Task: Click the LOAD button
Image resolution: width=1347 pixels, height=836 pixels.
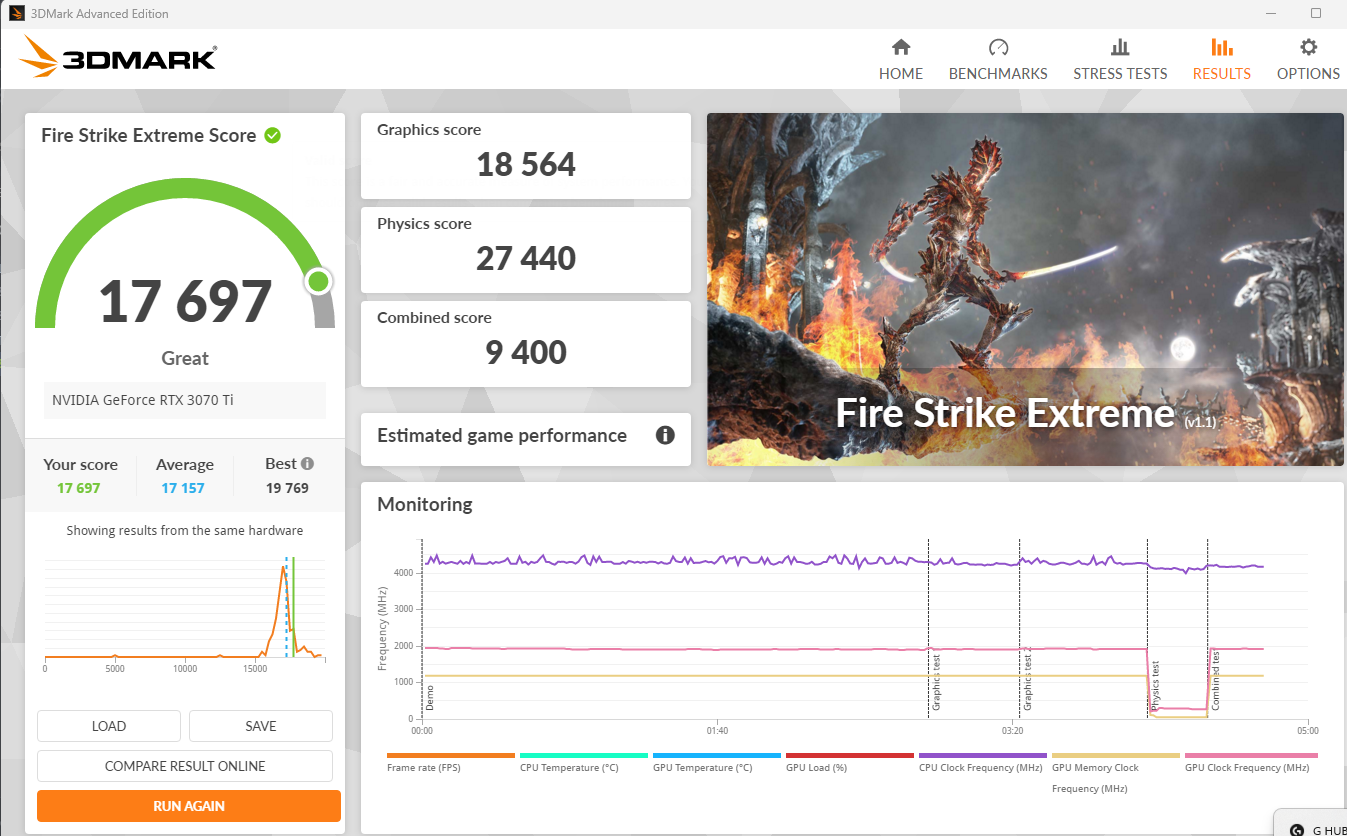Action: point(109,726)
